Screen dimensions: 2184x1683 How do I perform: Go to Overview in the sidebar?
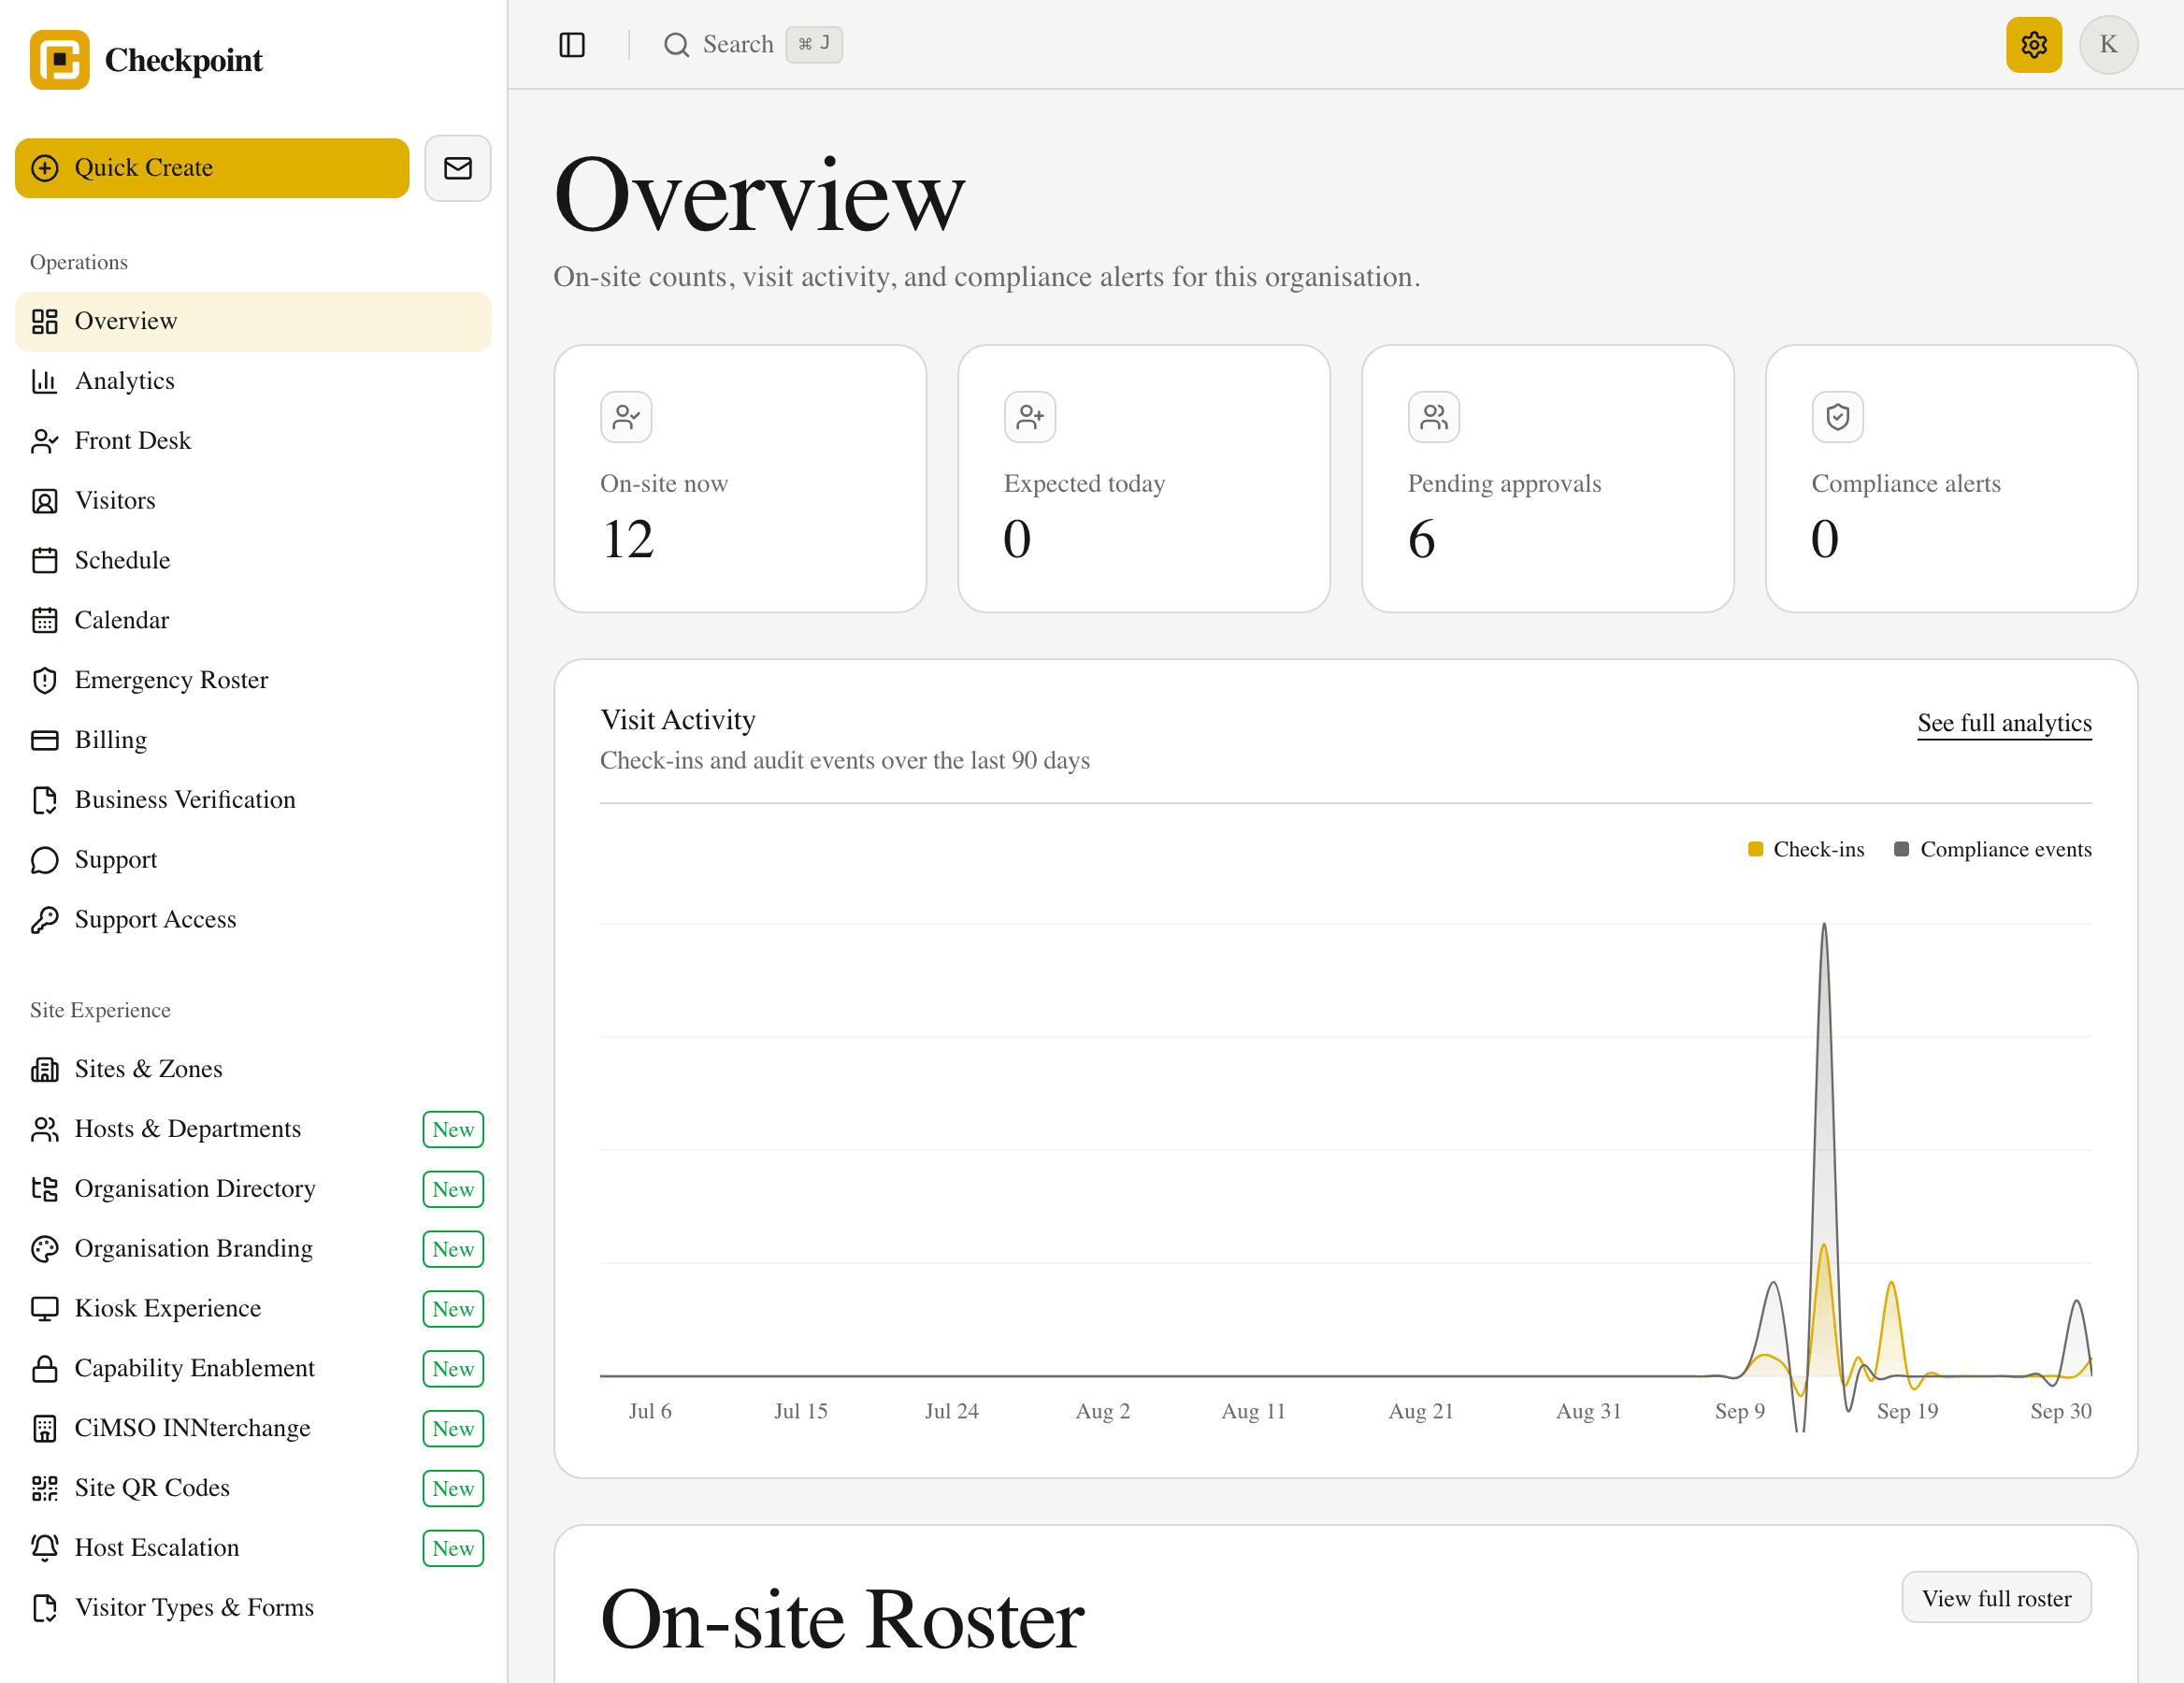(253, 321)
